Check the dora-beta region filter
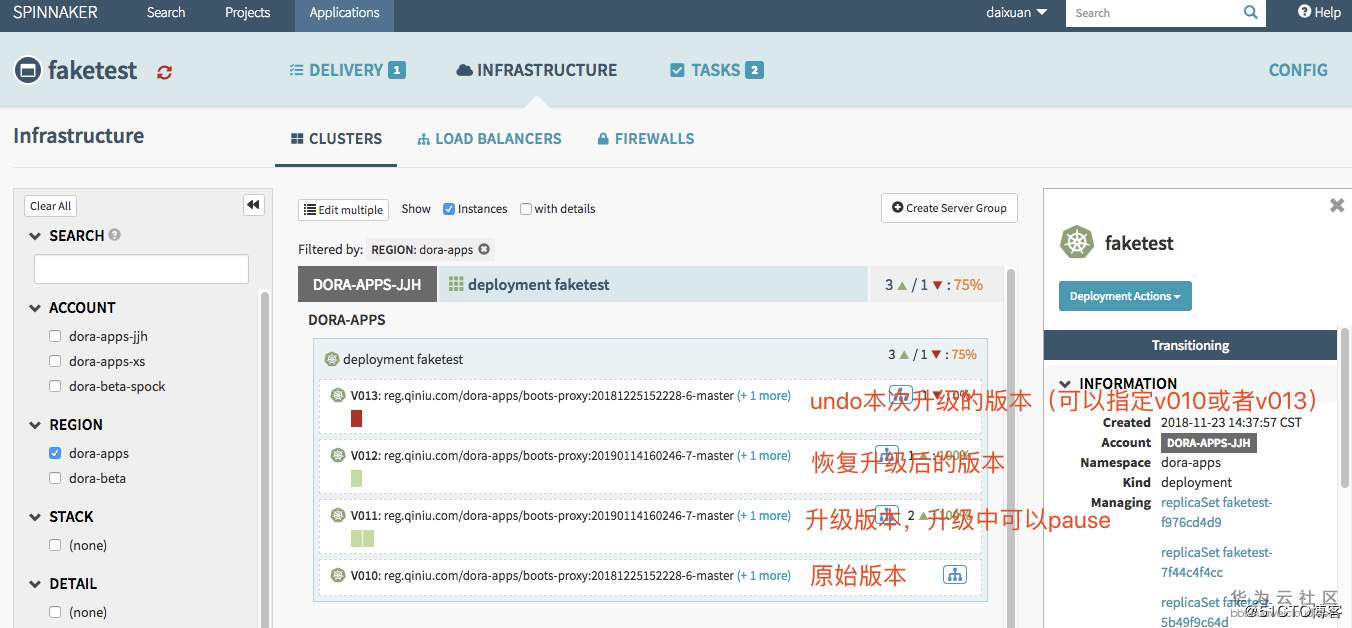 point(56,478)
